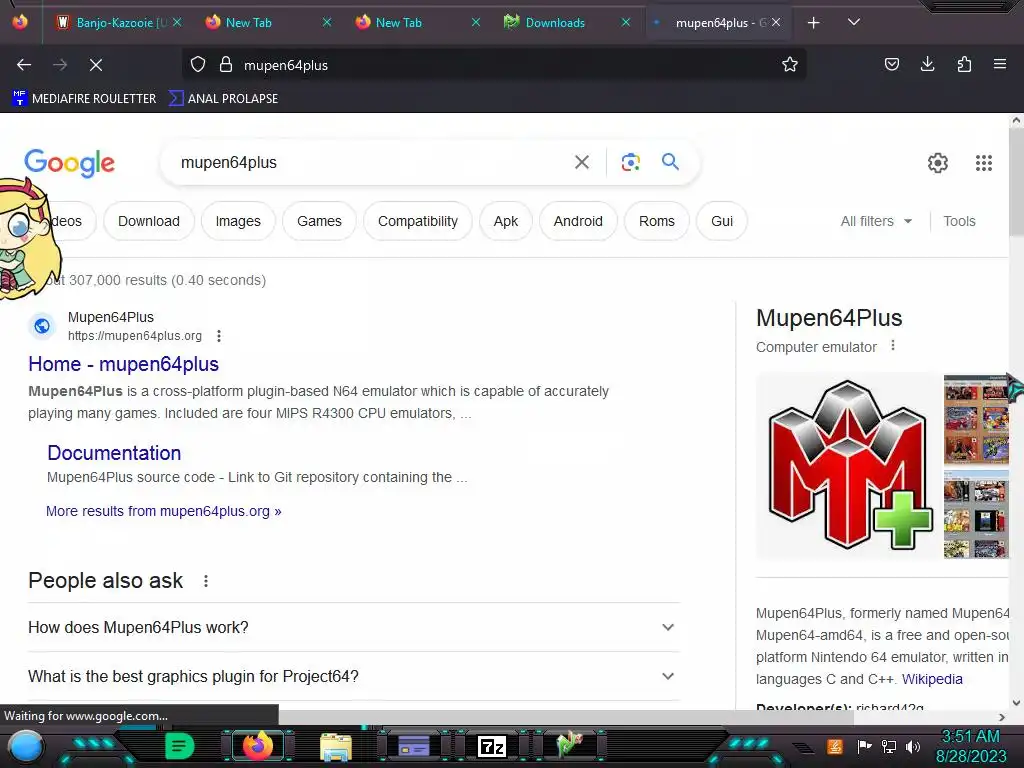Go back to the previous page

pyautogui.click(x=24, y=65)
